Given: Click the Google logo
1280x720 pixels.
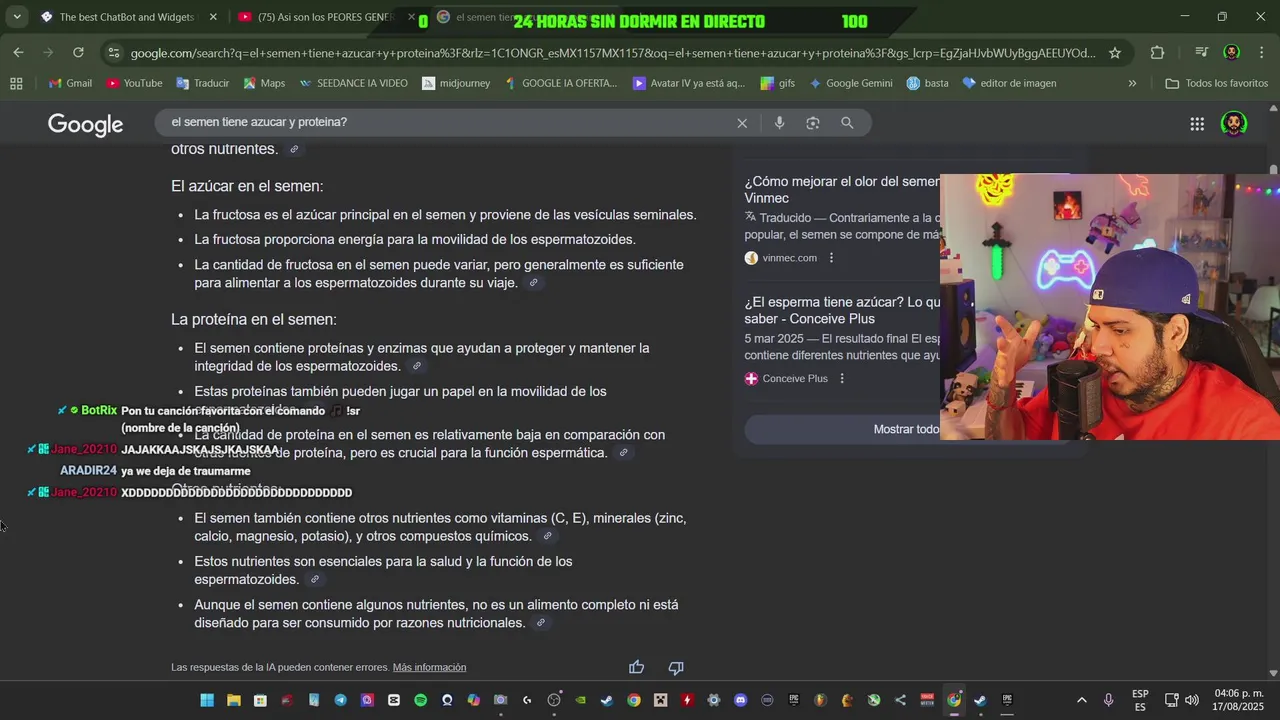Looking at the screenshot, I should pyautogui.click(x=85, y=125).
